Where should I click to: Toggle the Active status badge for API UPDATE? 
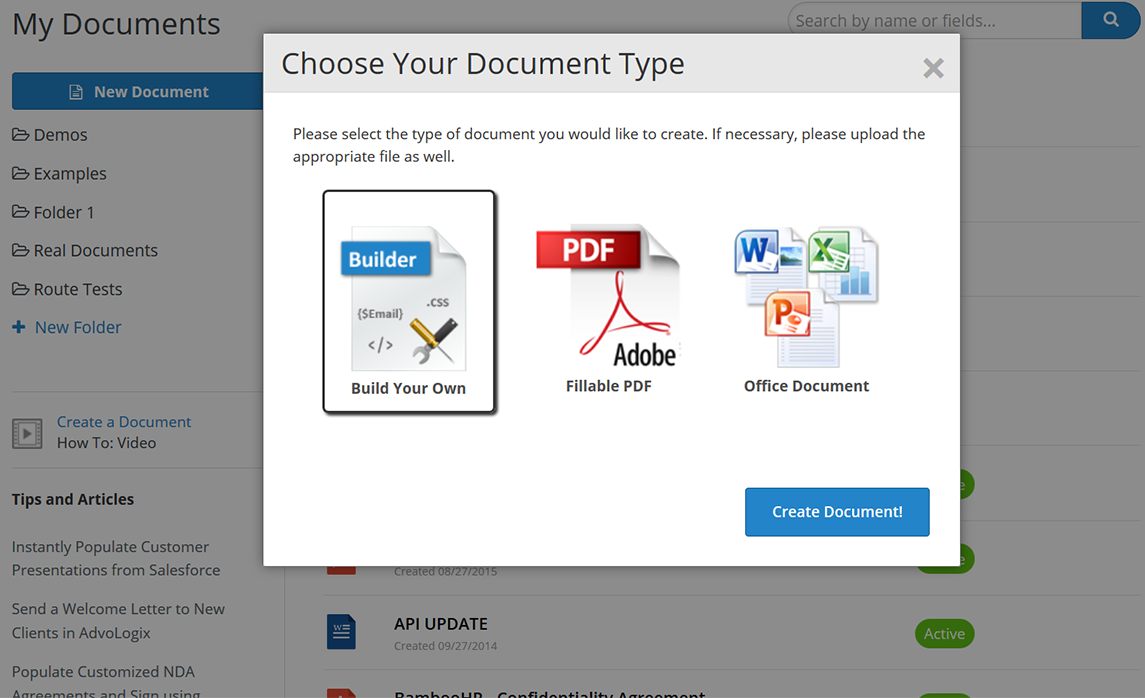944,634
